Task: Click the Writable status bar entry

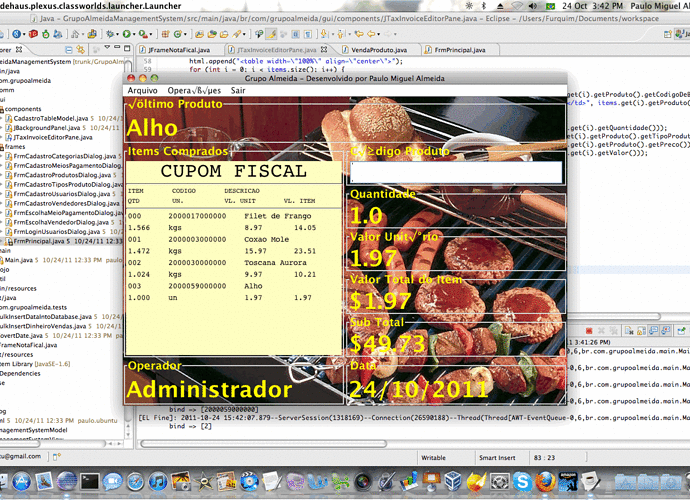Action: (x=433, y=458)
